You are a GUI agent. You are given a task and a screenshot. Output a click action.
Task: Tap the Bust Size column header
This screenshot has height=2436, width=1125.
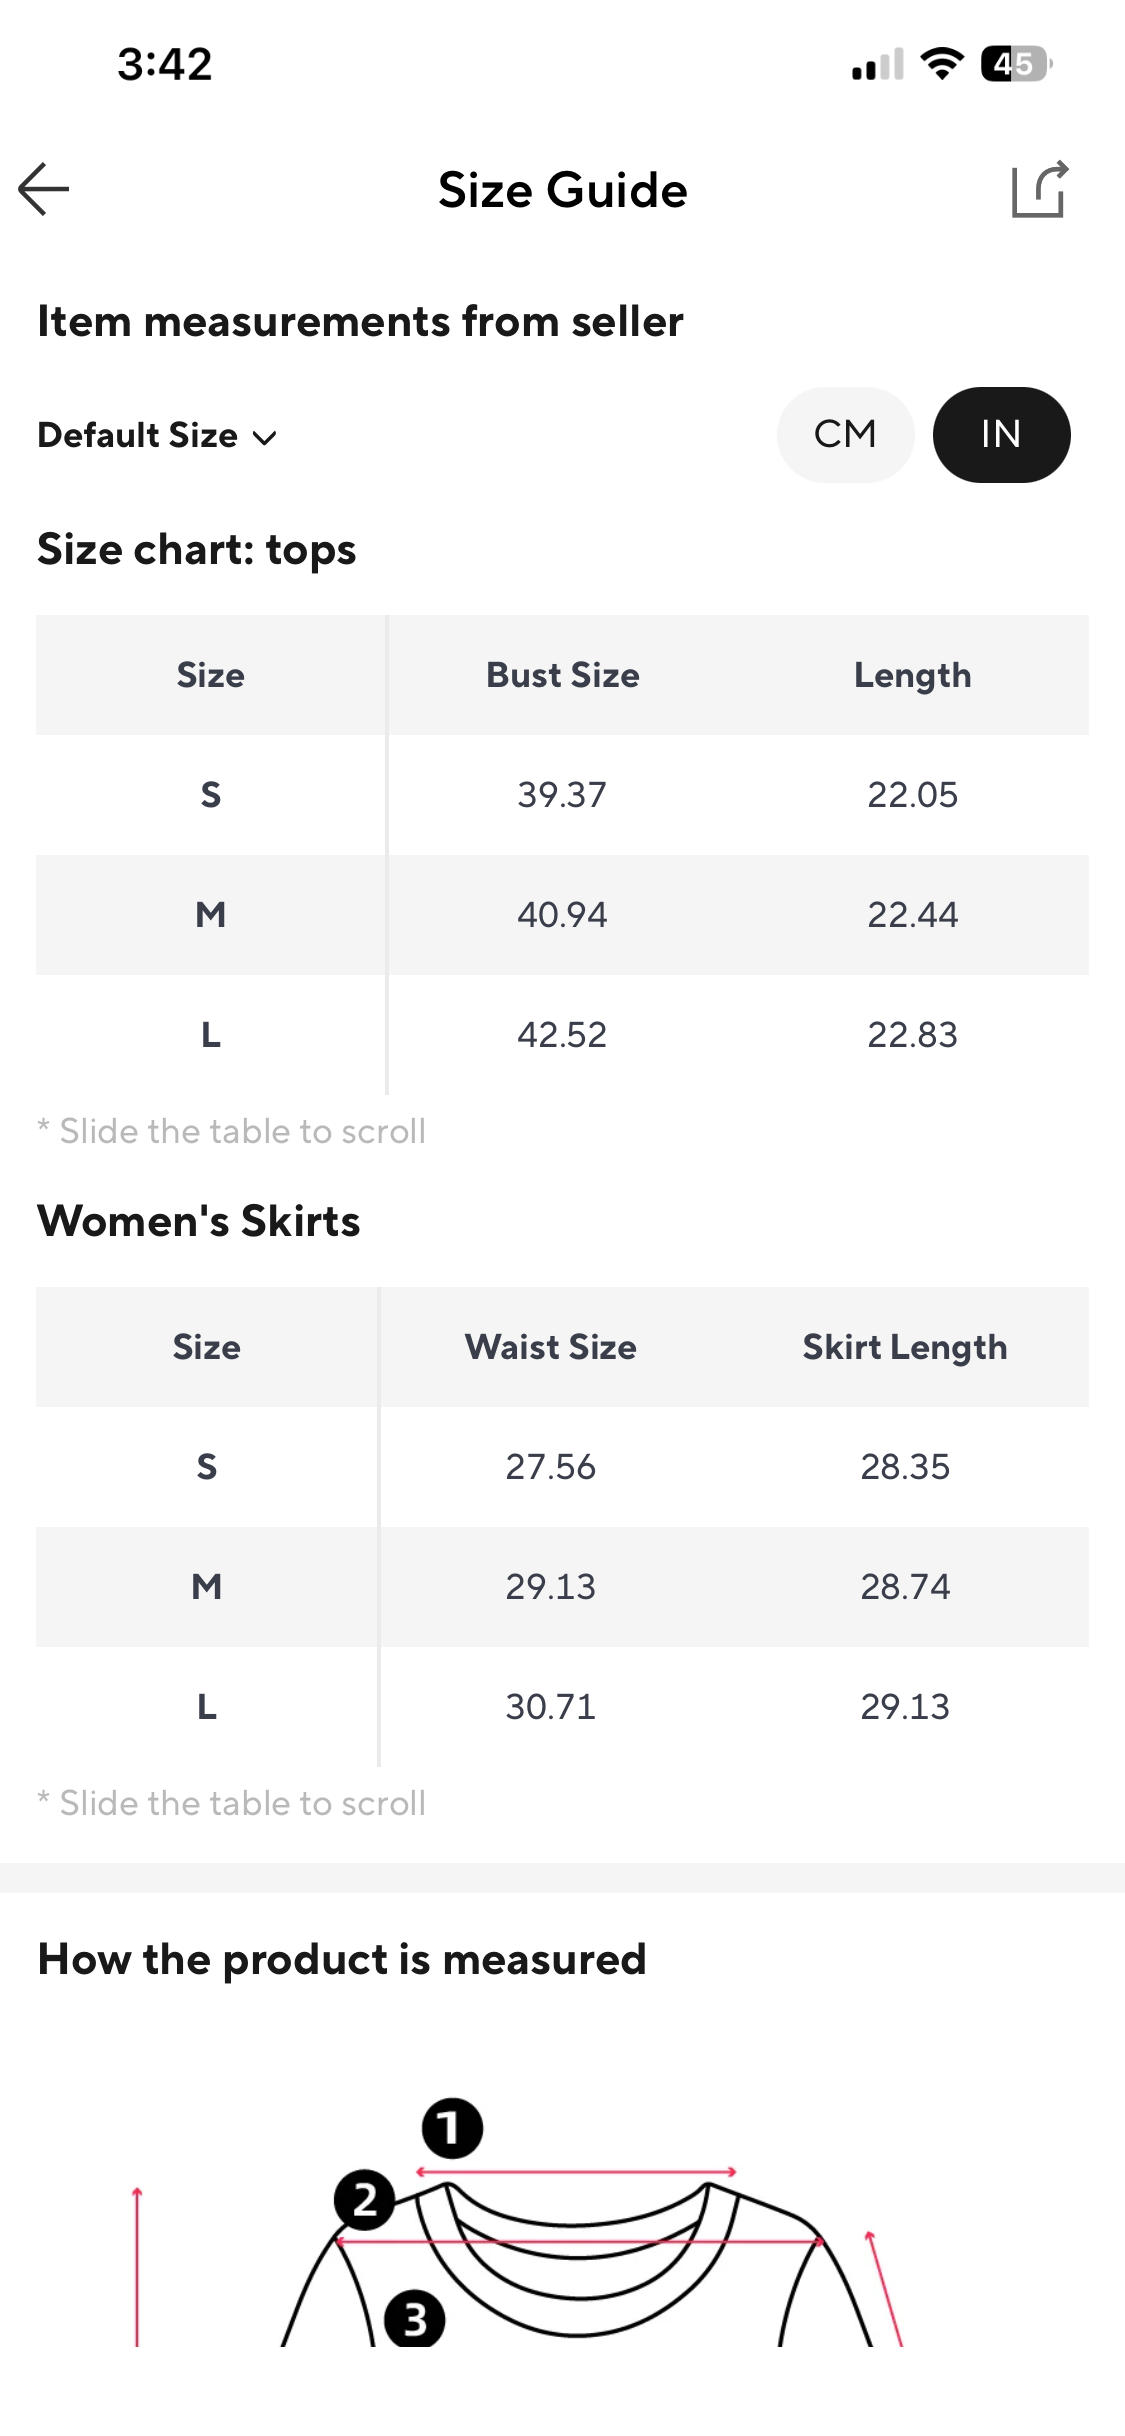(562, 675)
